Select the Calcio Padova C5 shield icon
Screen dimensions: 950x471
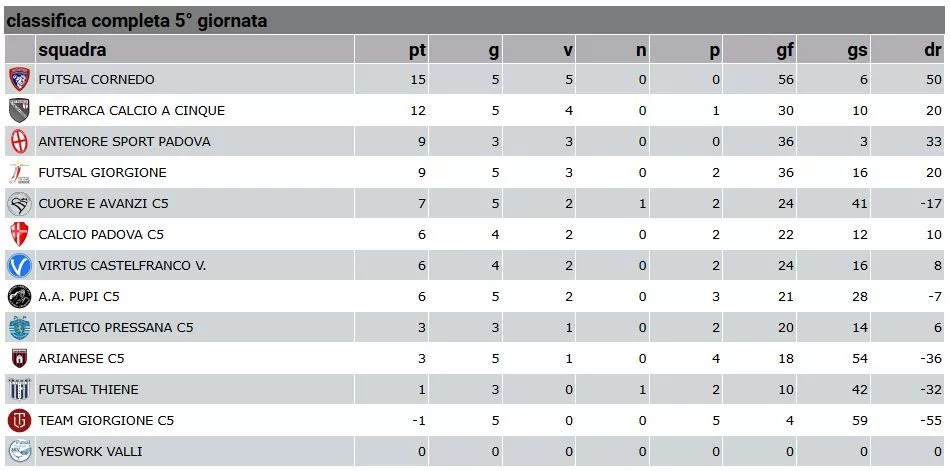(x=19, y=234)
